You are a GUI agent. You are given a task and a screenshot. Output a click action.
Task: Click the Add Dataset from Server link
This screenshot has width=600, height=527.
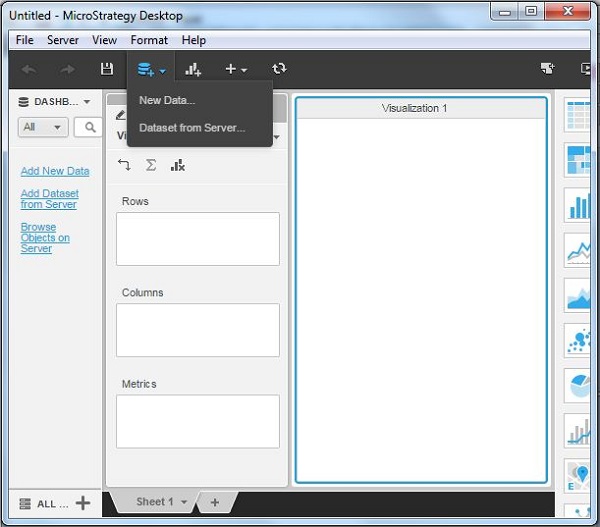click(x=49, y=199)
